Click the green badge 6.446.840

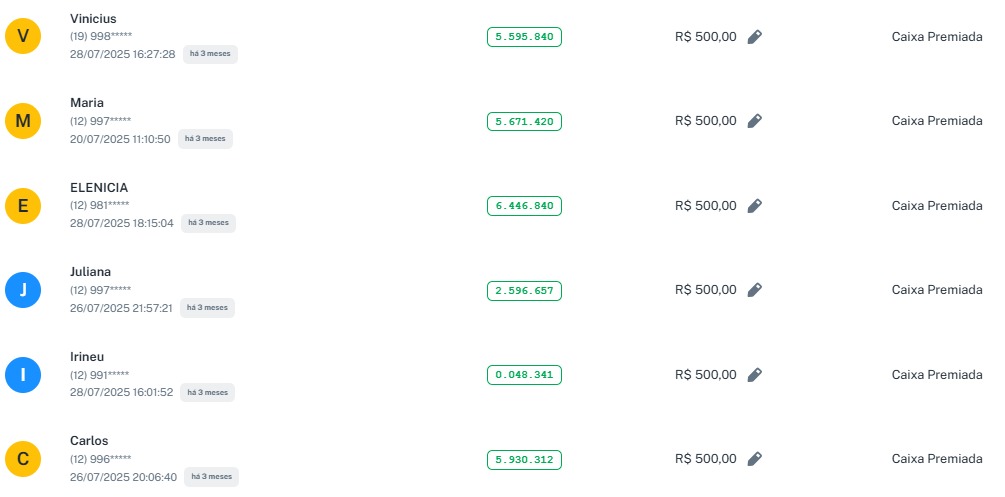point(524,206)
